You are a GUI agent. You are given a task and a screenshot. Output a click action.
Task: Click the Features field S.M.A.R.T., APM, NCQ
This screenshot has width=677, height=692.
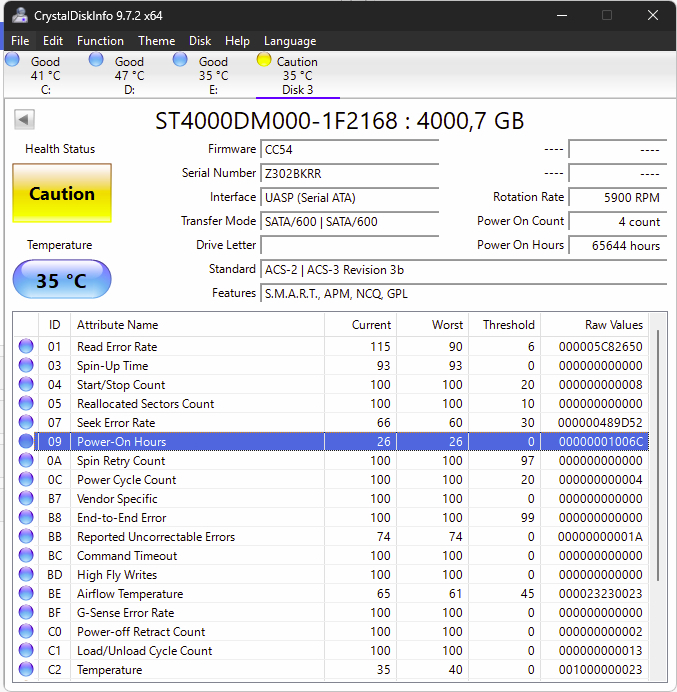point(463,293)
